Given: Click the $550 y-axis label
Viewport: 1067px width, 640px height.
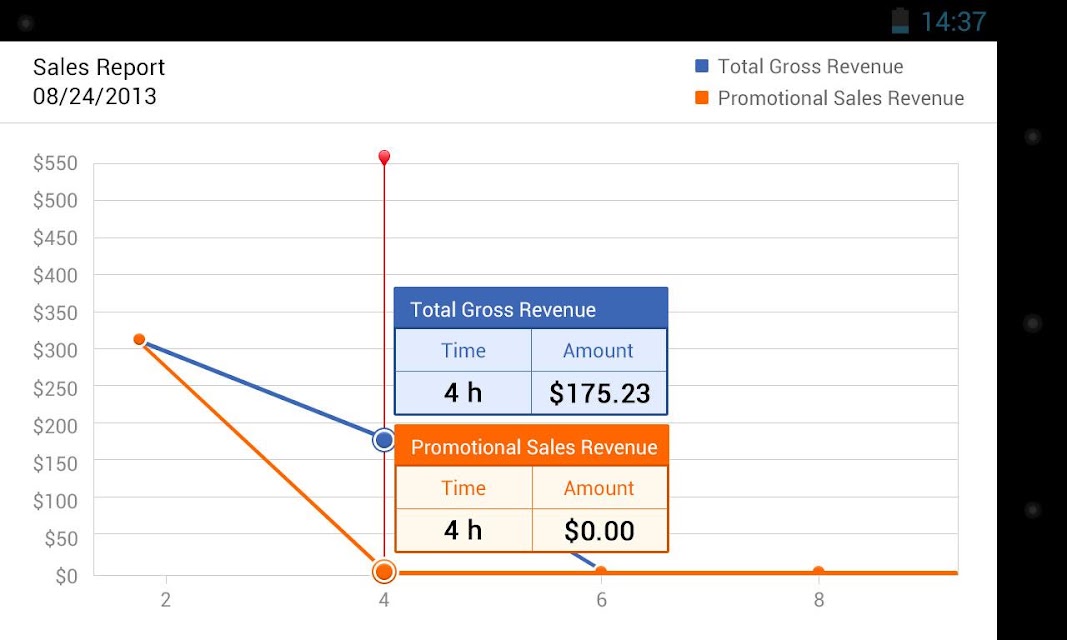Looking at the screenshot, I should click(55, 163).
